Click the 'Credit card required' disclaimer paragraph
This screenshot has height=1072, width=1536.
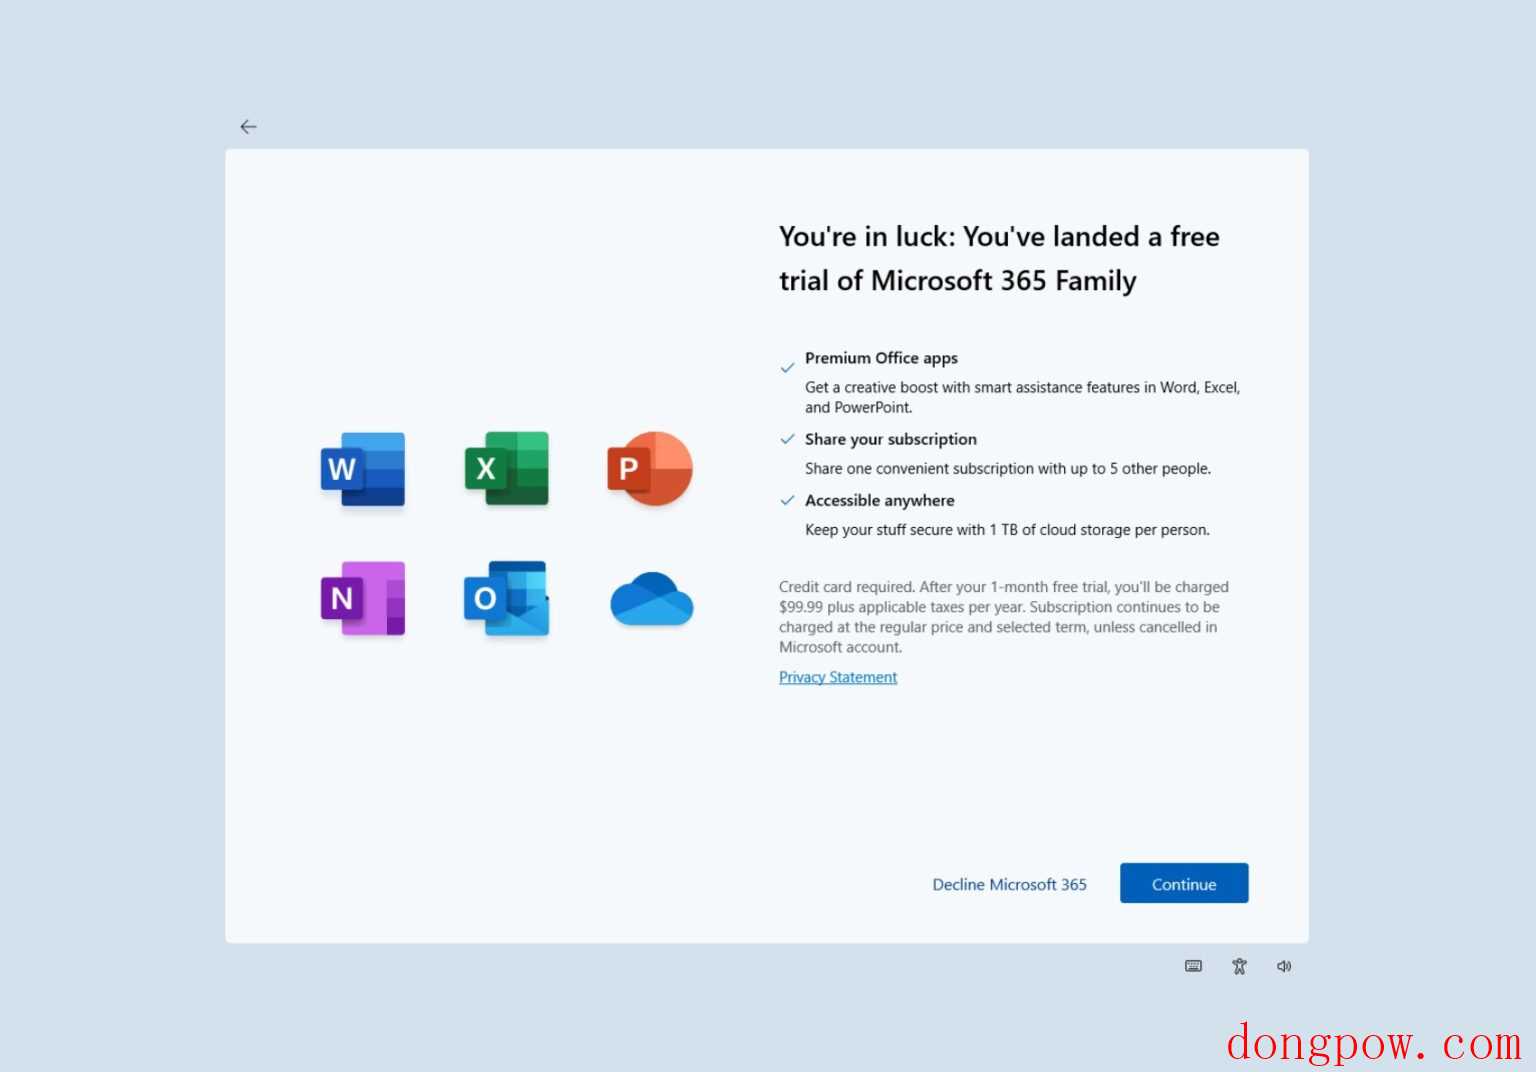[1004, 617]
